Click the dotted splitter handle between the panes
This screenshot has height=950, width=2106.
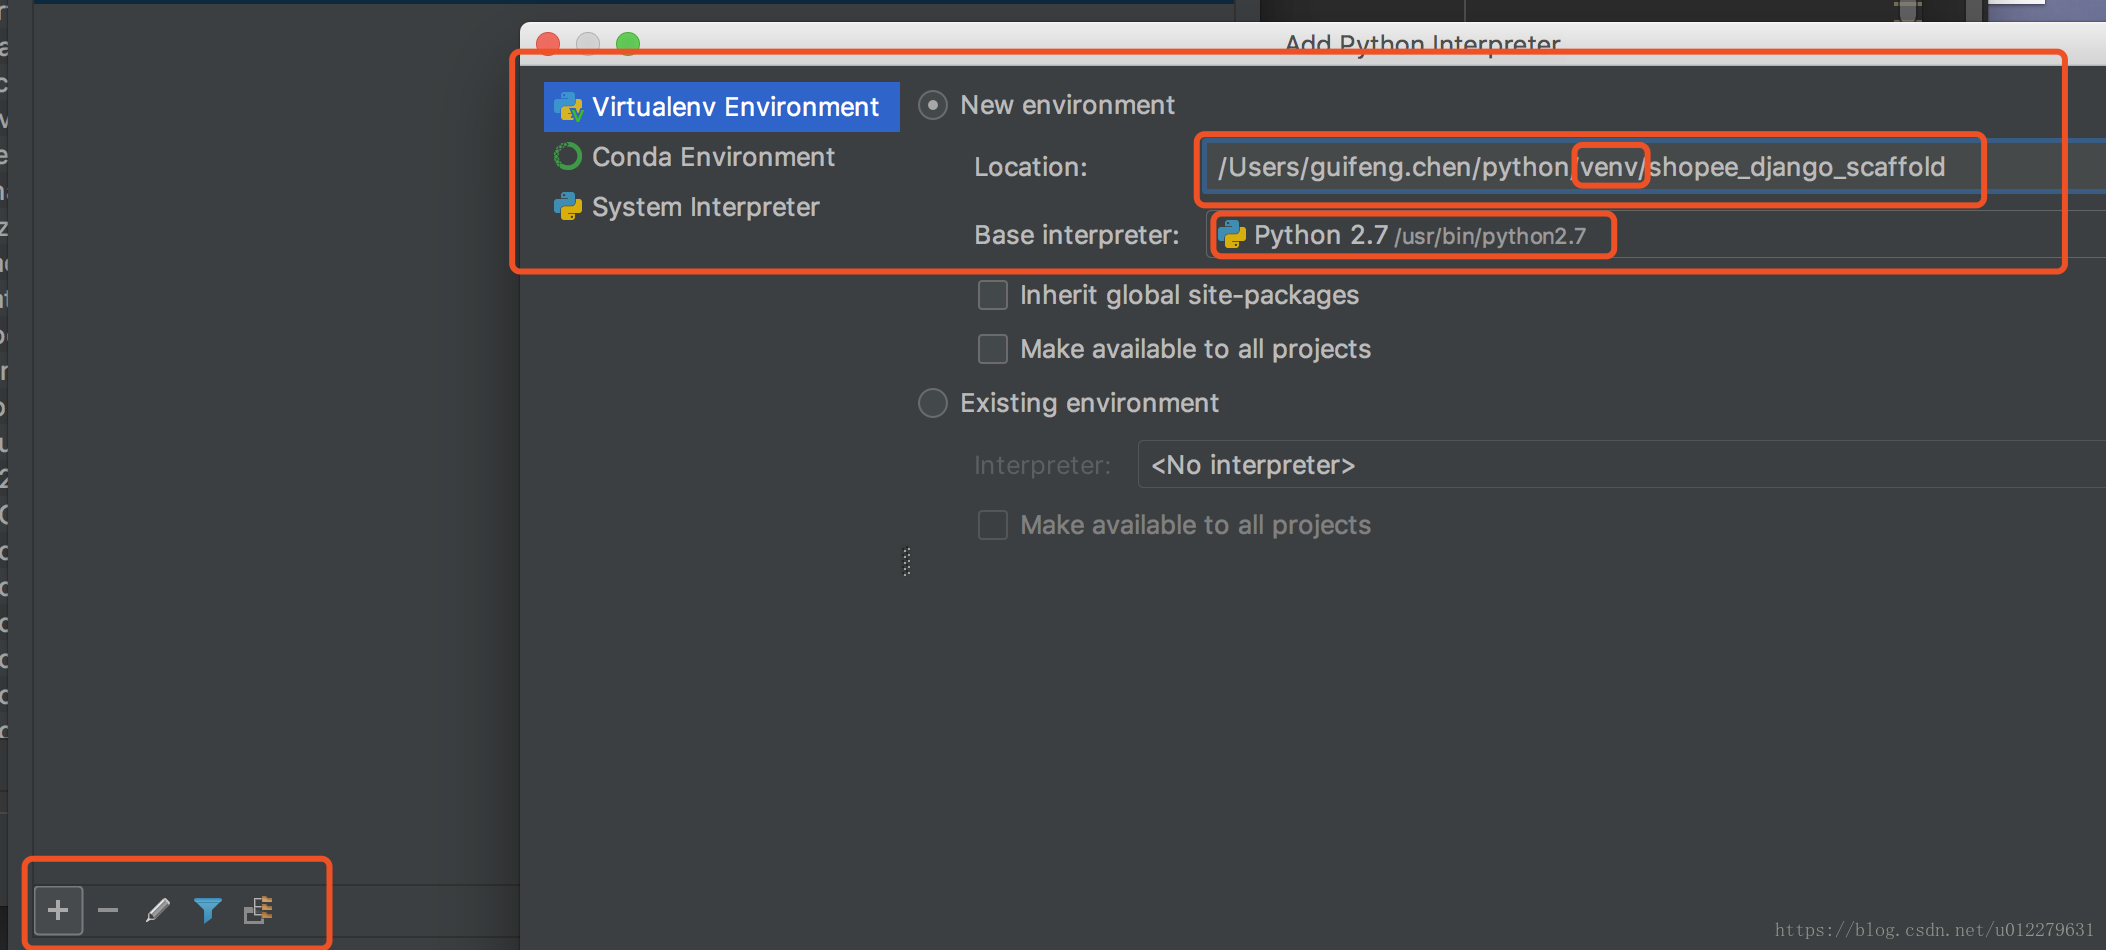click(907, 562)
